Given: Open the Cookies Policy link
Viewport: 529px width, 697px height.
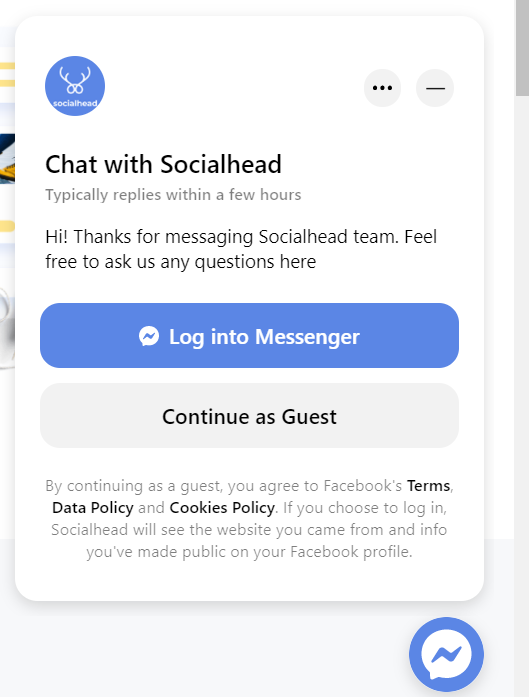Looking at the screenshot, I should pyautogui.click(x=222, y=508).
